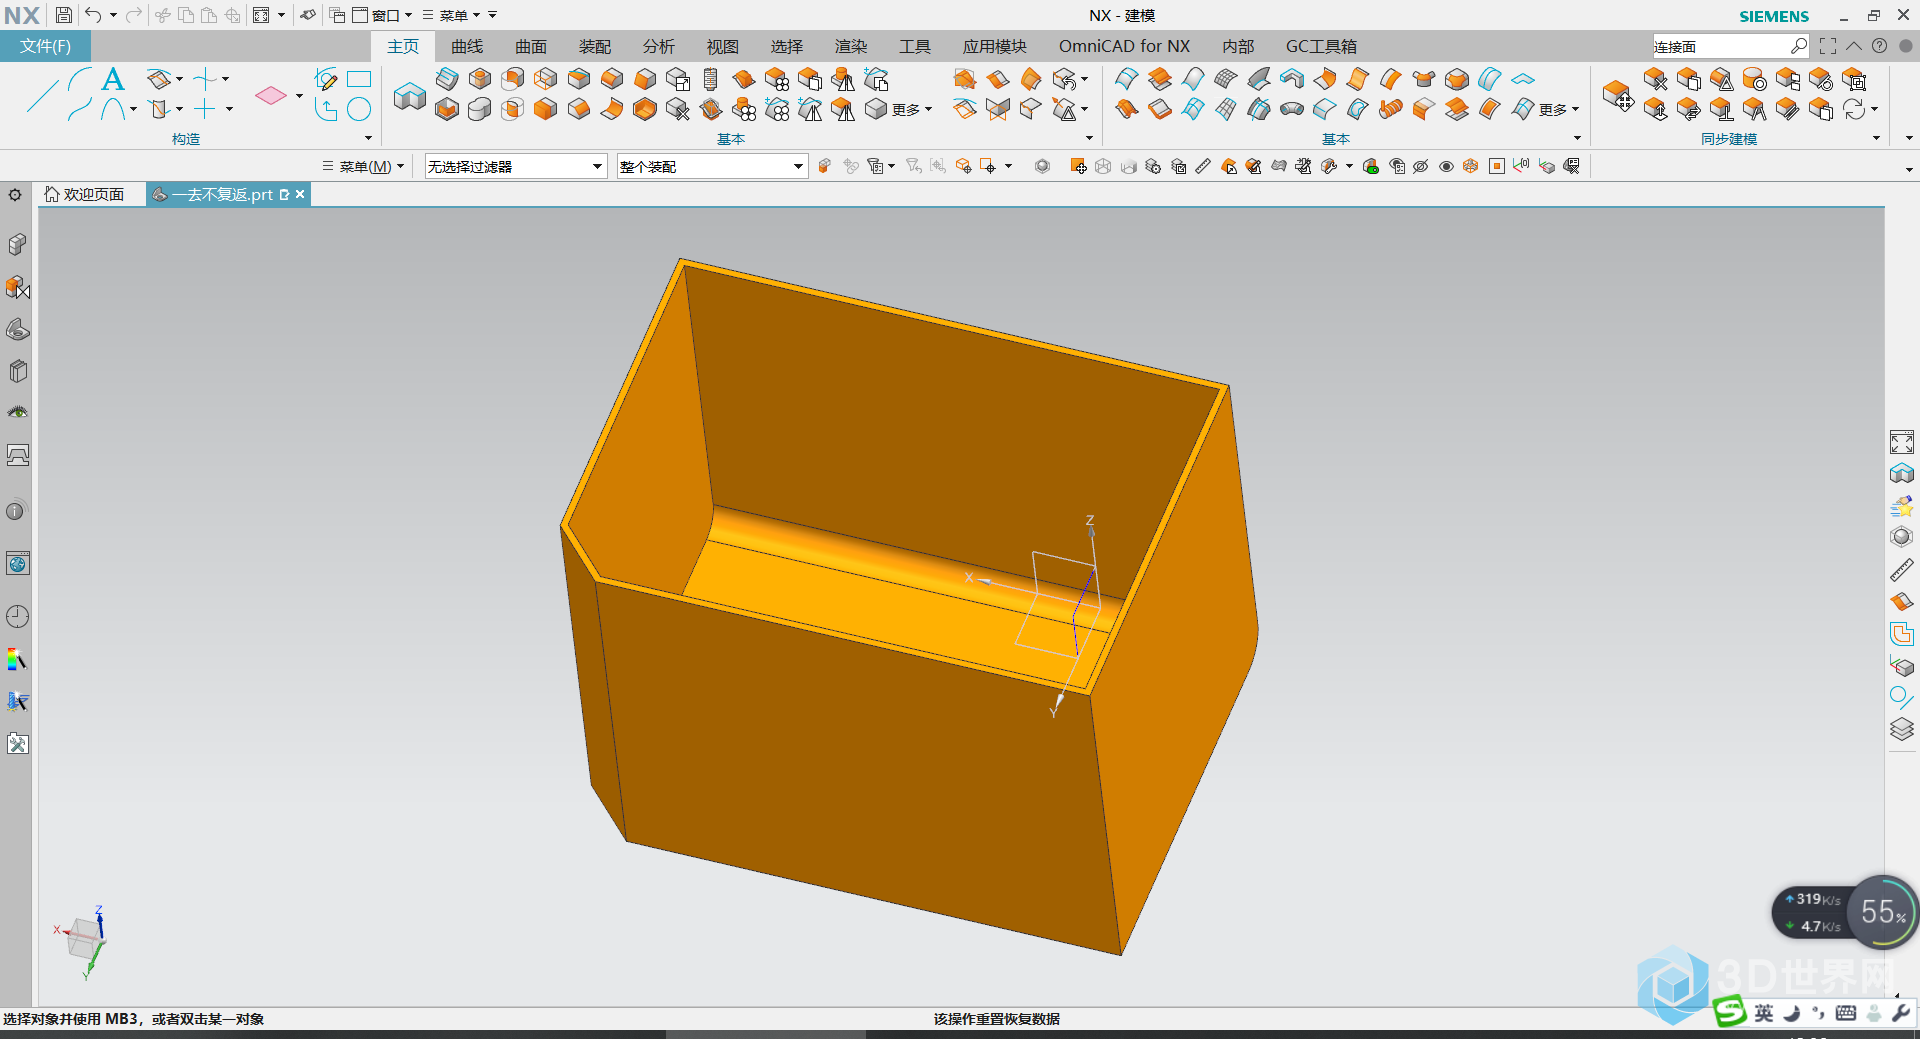The image size is (1920, 1039).
Task: Click the large Move Face icon
Action: (x=1618, y=96)
